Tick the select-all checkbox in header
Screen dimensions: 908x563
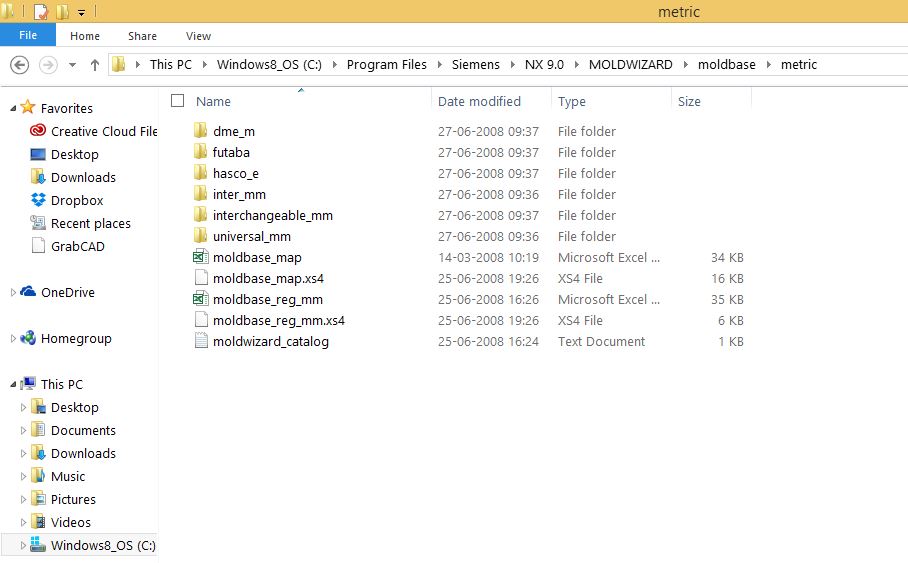(x=178, y=101)
